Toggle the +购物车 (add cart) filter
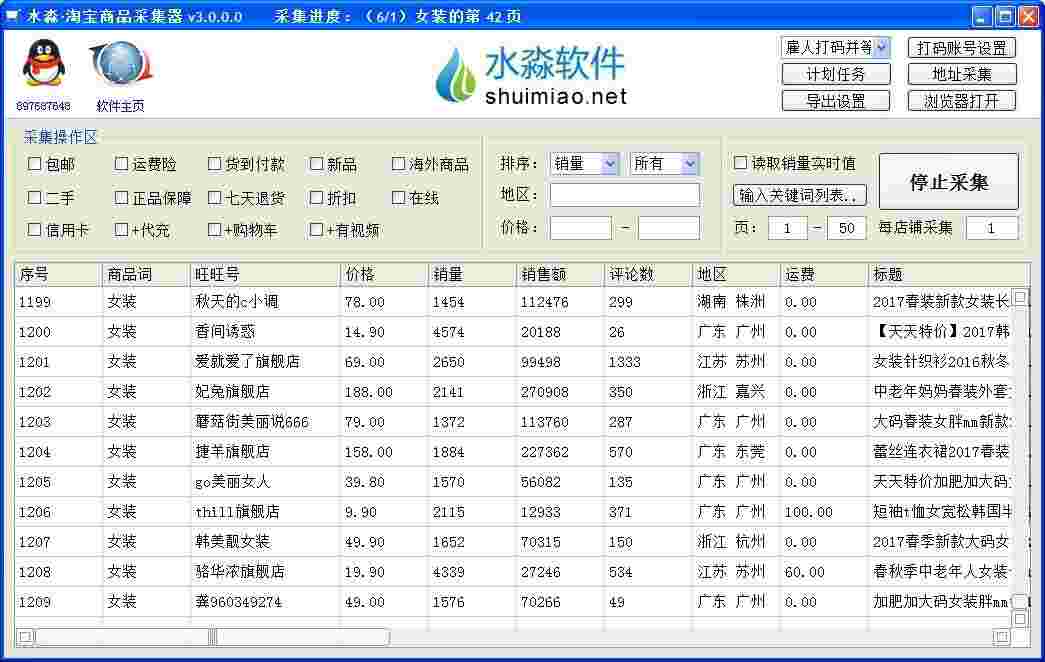Viewport: 1045px width, 662px height. click(213, 229)
